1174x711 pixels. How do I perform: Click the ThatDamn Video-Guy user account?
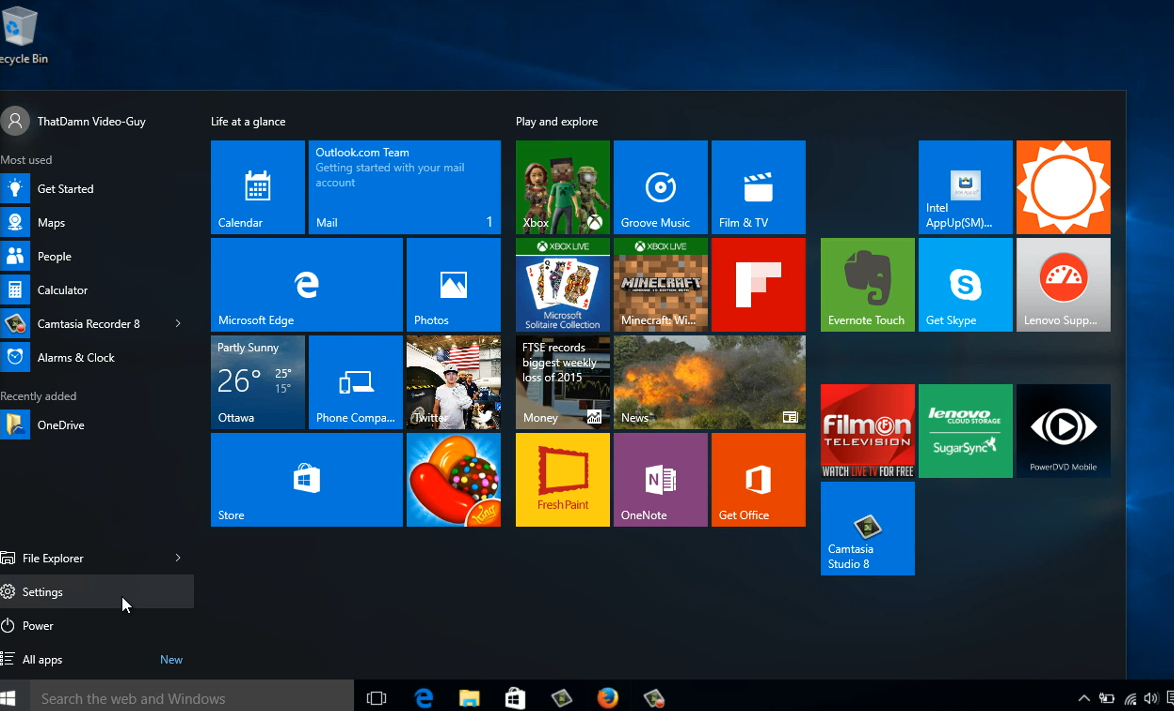[x=90, y=122]
